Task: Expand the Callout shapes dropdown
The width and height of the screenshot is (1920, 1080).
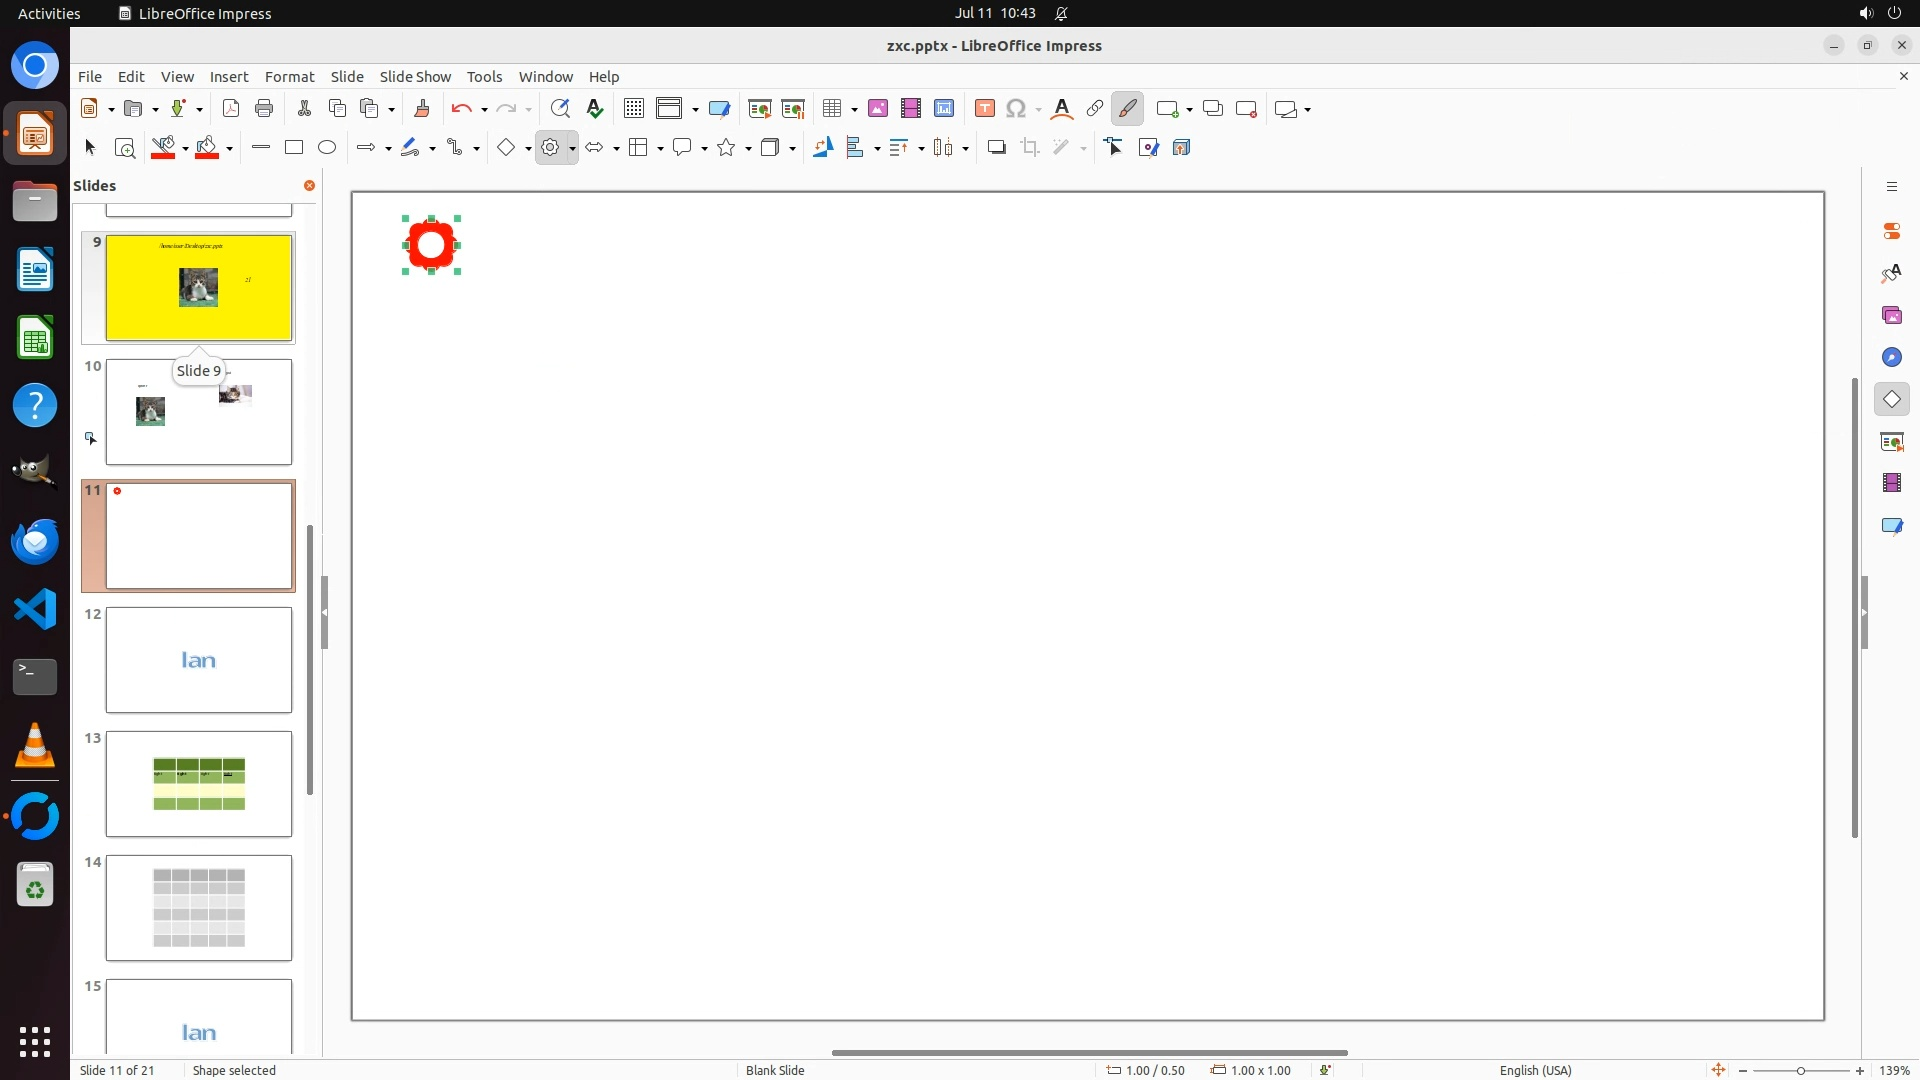Action: point(705,148)
